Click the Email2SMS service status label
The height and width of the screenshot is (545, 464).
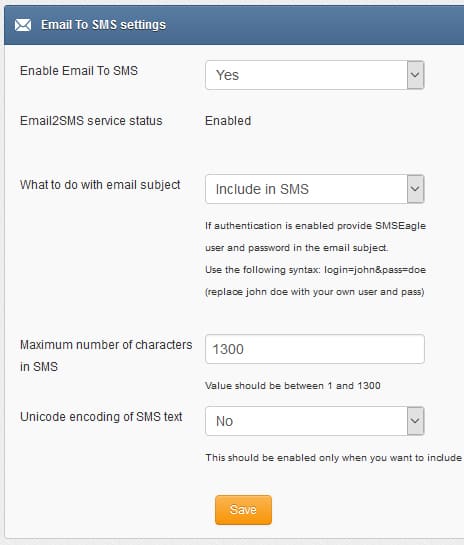(91, 121)
